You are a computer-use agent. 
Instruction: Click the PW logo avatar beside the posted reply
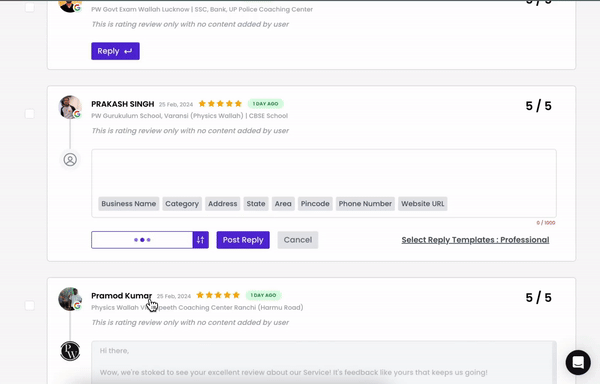point(70,351)
